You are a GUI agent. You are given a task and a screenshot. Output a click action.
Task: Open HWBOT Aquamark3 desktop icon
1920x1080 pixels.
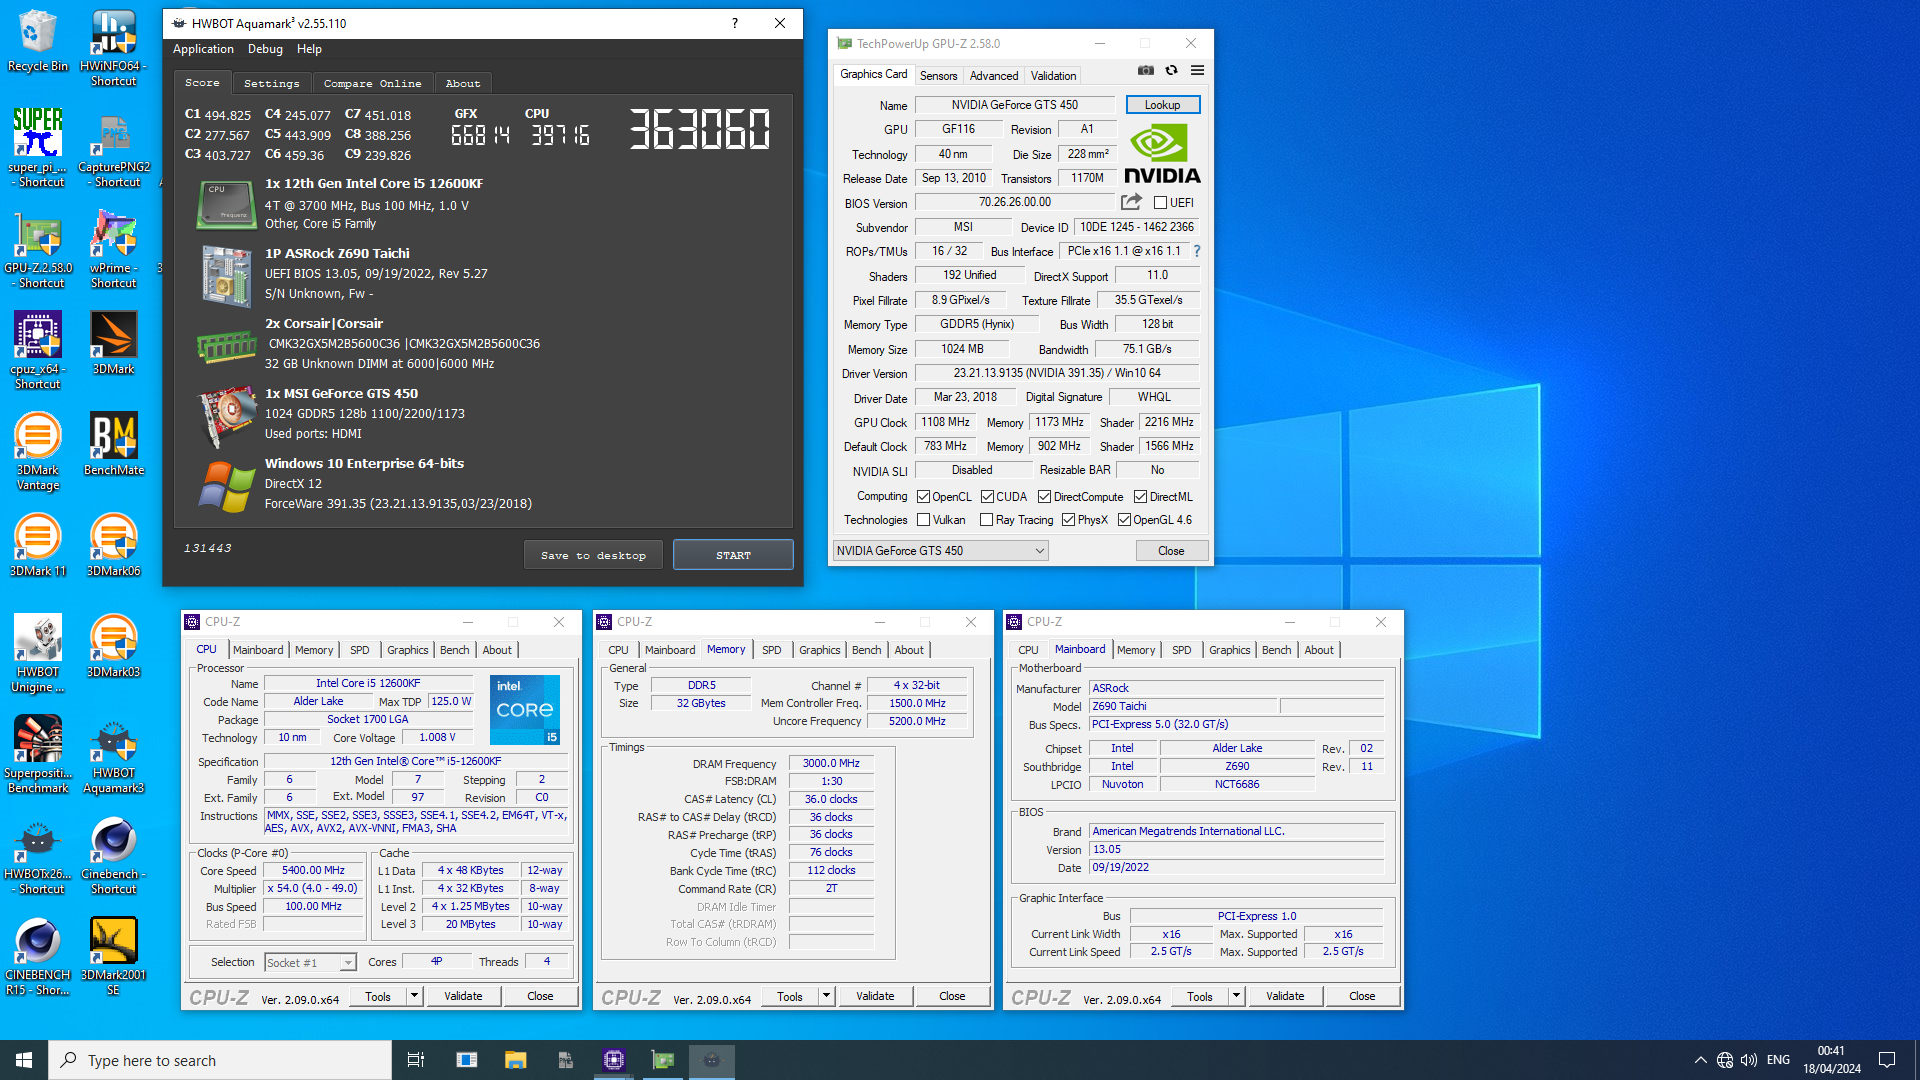coord(113,756)
